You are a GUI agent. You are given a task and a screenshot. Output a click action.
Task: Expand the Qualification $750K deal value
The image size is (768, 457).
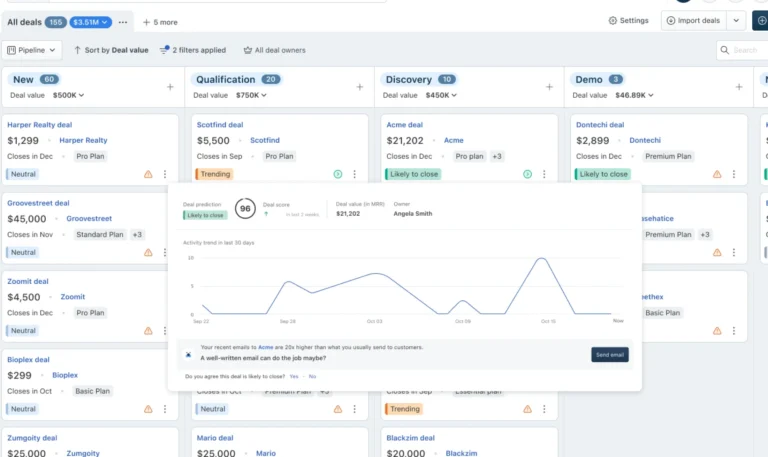tap(251, 95)
